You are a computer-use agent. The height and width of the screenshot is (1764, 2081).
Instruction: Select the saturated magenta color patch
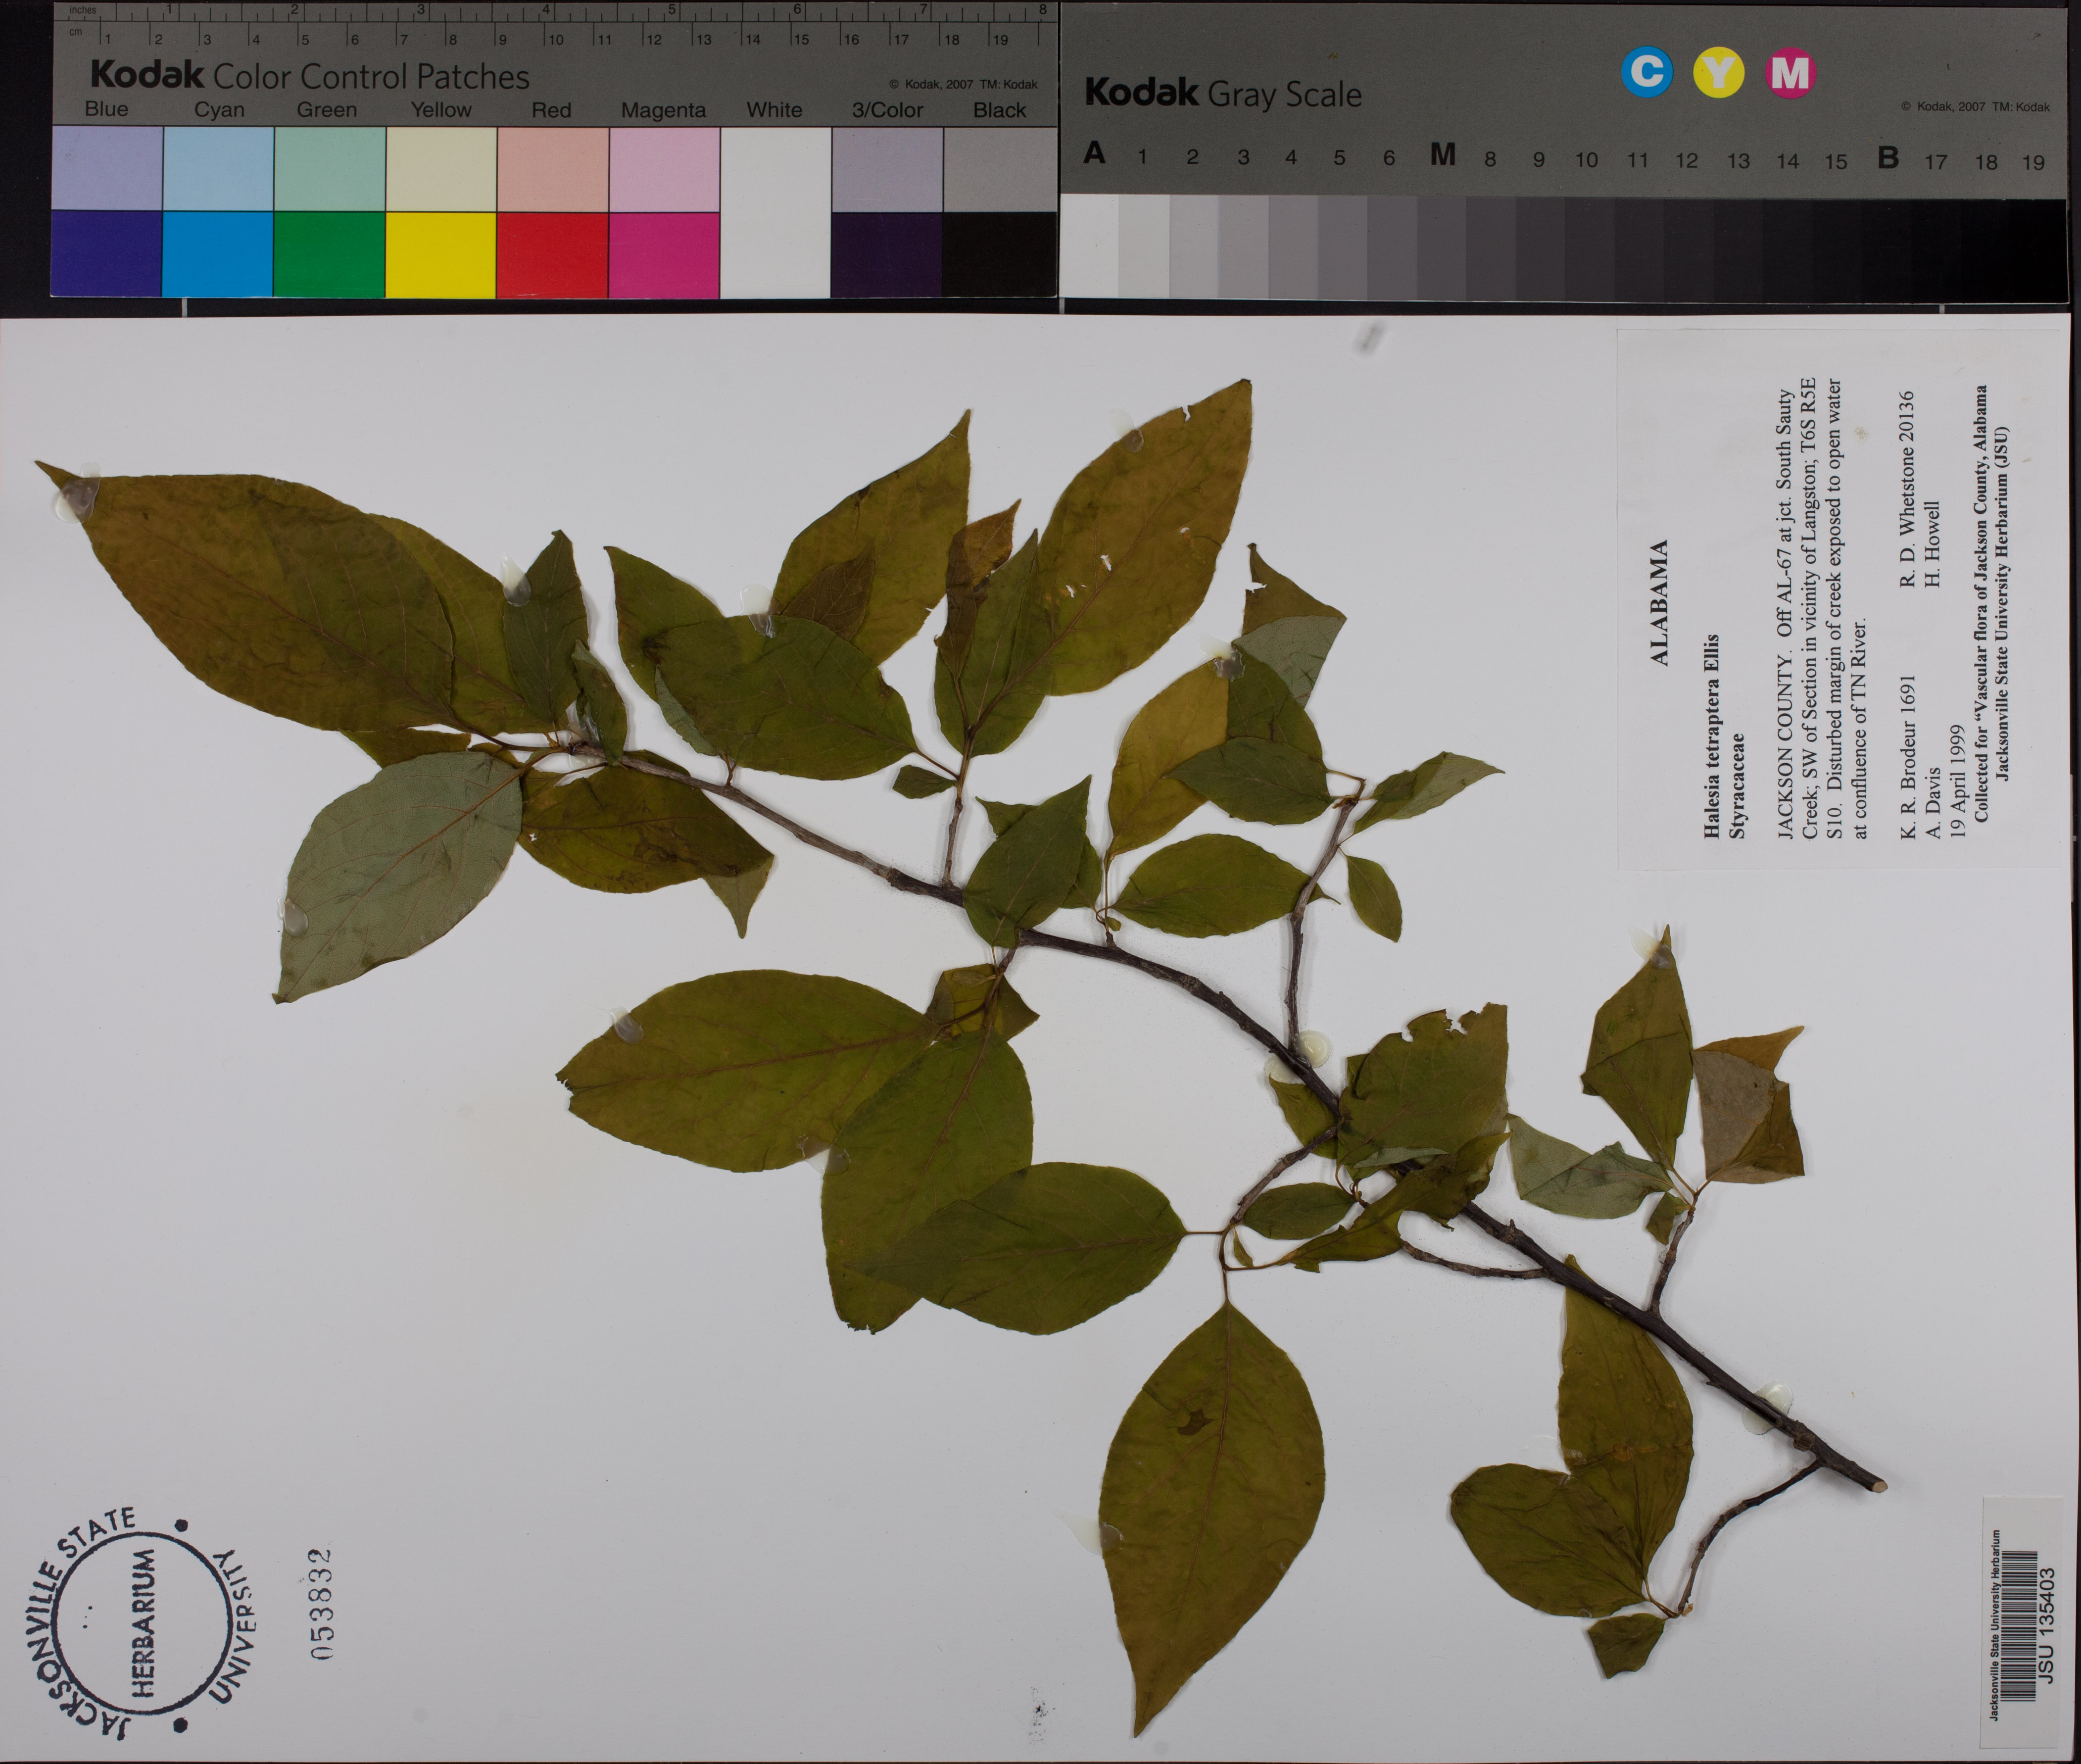664,254
